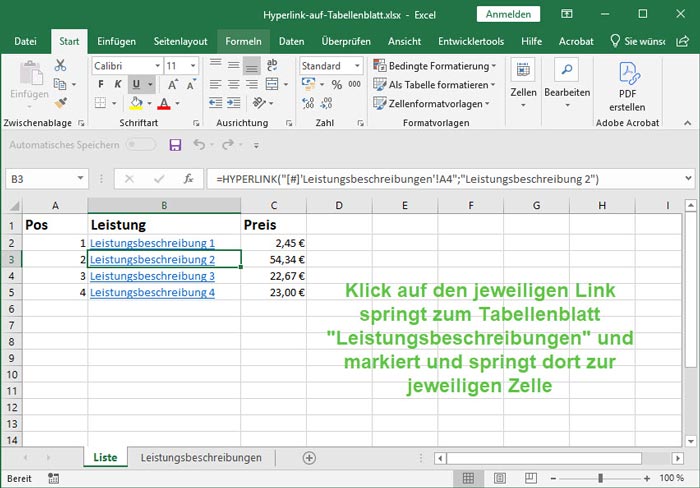
Task: Align cell text left
Action: 216,84
